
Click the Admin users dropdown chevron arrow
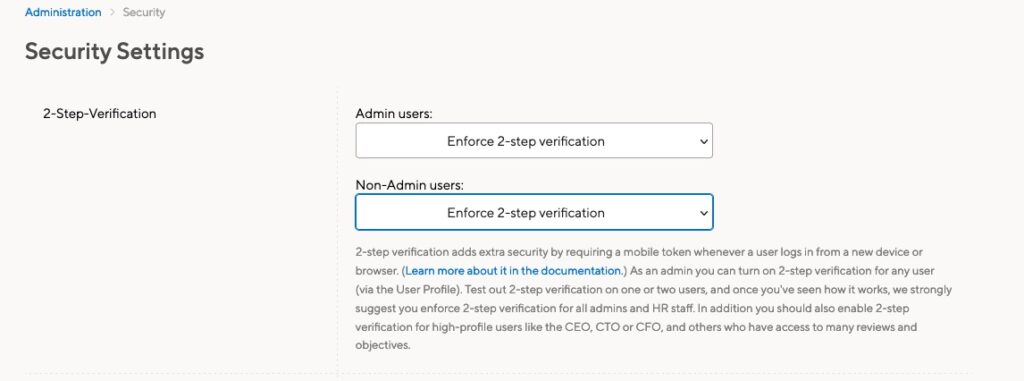coord(703,141)
